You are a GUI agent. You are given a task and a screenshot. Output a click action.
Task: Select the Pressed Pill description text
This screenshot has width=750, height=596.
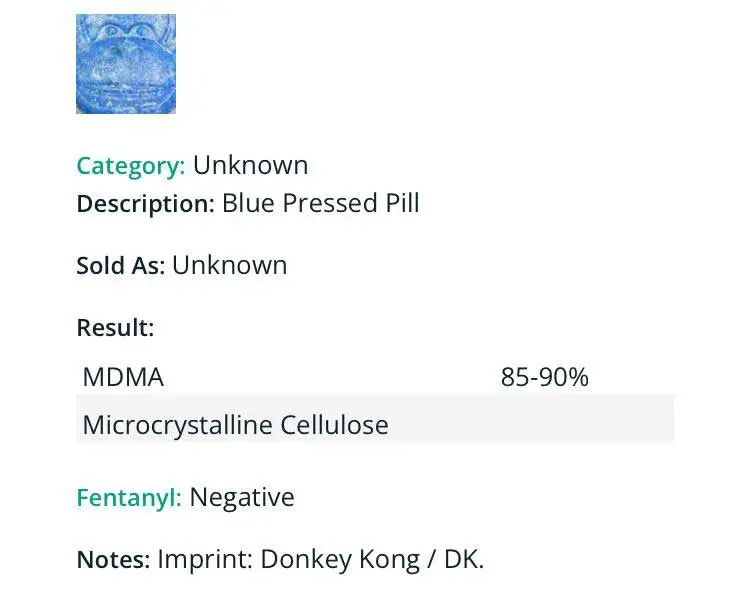click(x=351, y=204)
